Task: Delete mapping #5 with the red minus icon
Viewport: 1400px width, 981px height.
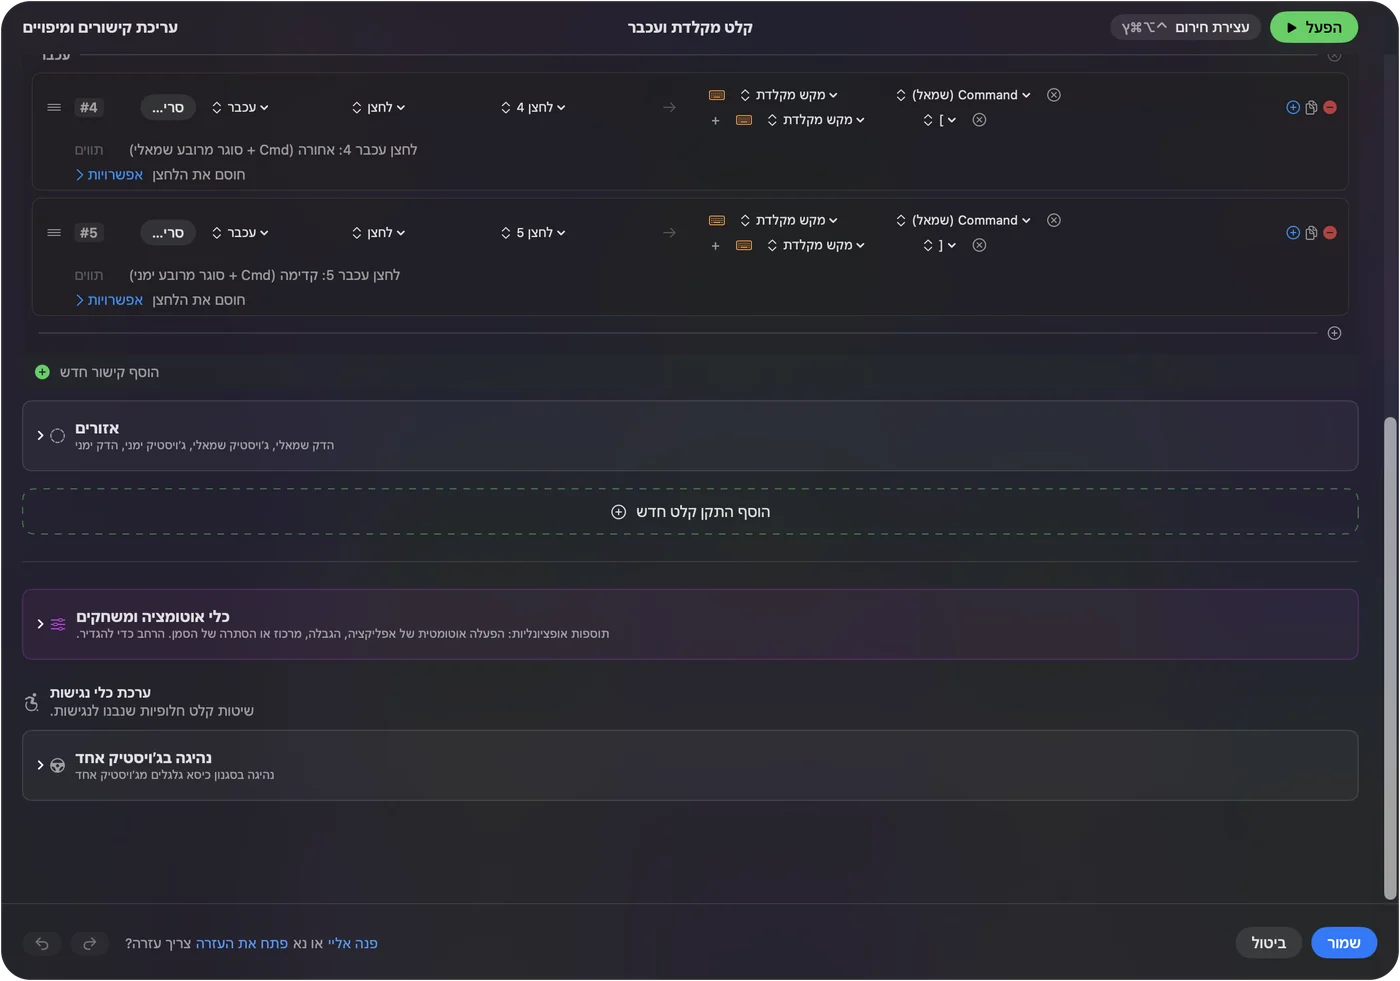Action: (1330, 233)
